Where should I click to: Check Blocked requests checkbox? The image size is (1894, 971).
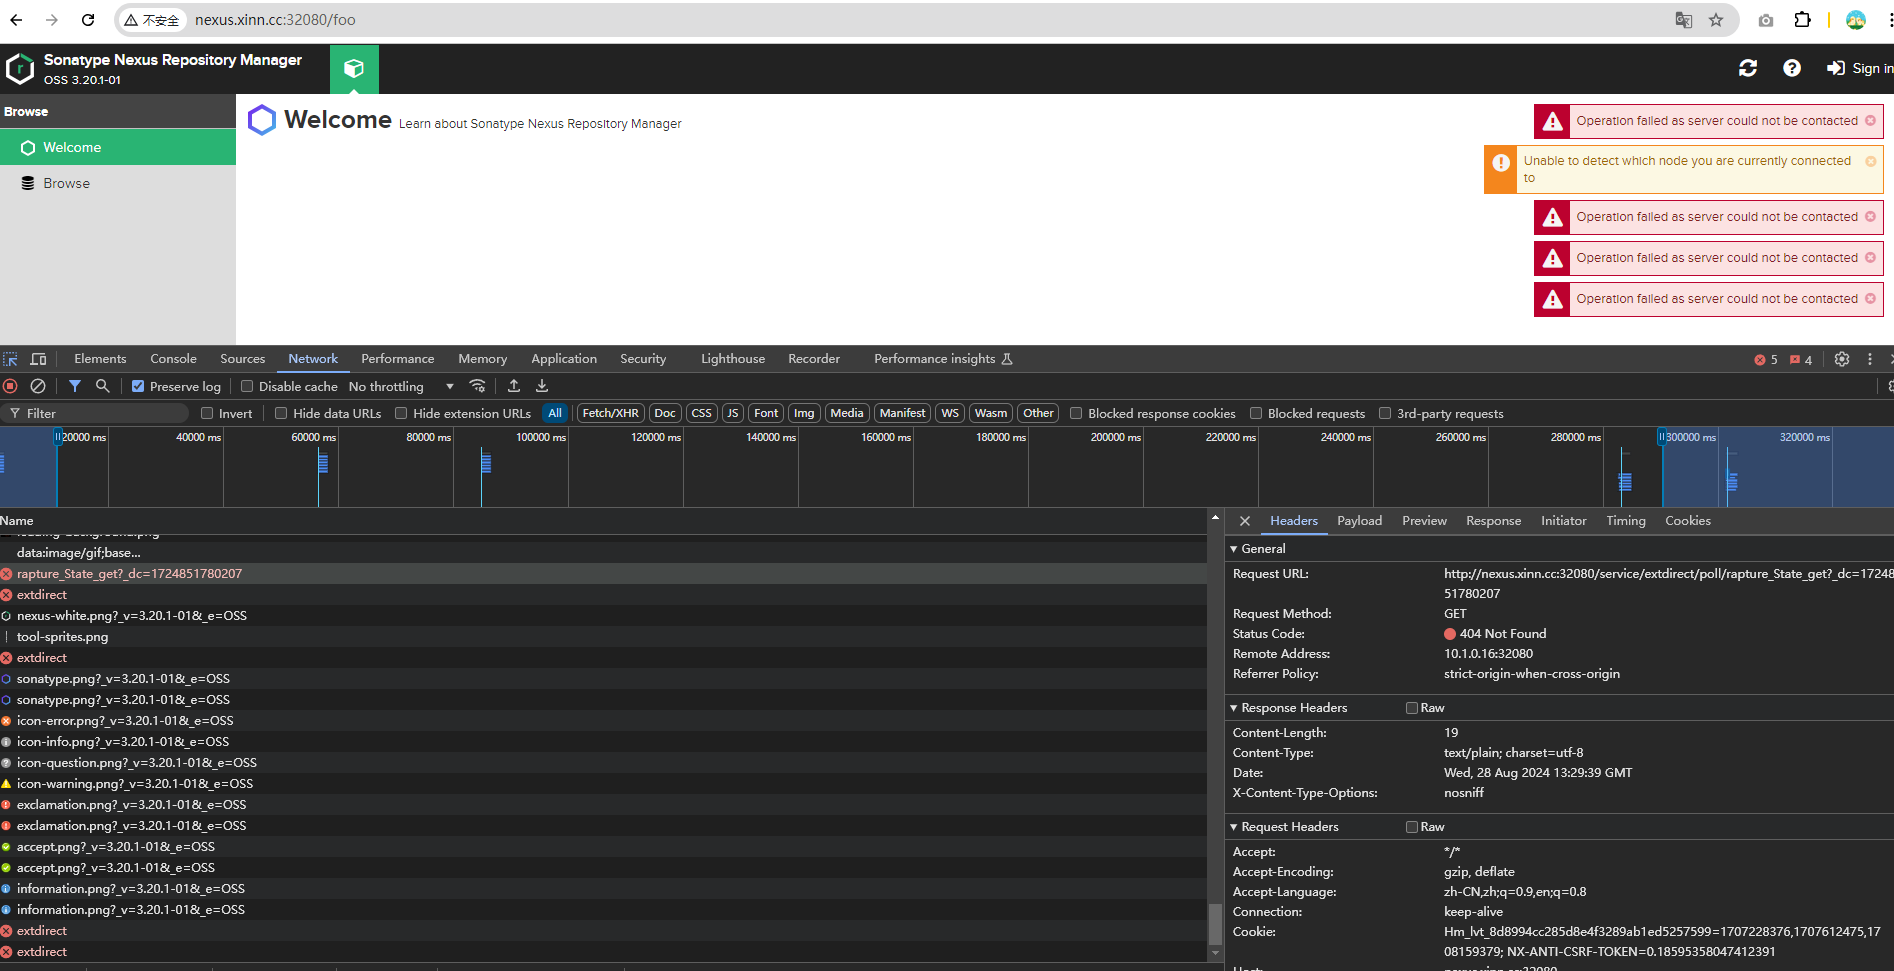(1256, 414)
